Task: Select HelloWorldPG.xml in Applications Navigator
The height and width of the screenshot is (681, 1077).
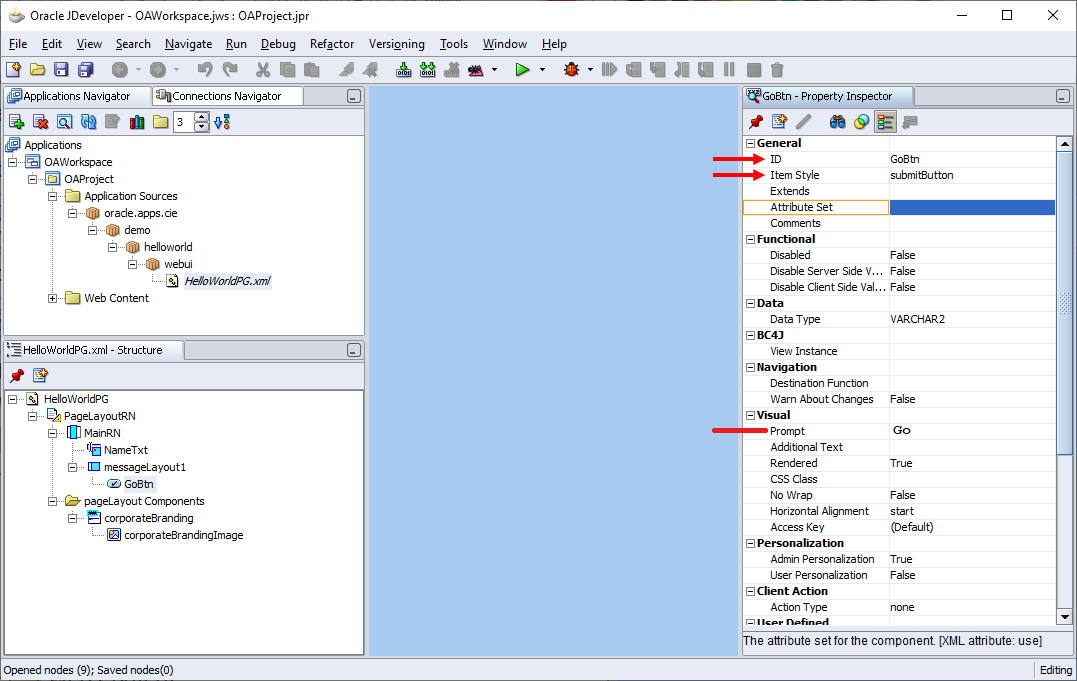Action: pos(227,281)
